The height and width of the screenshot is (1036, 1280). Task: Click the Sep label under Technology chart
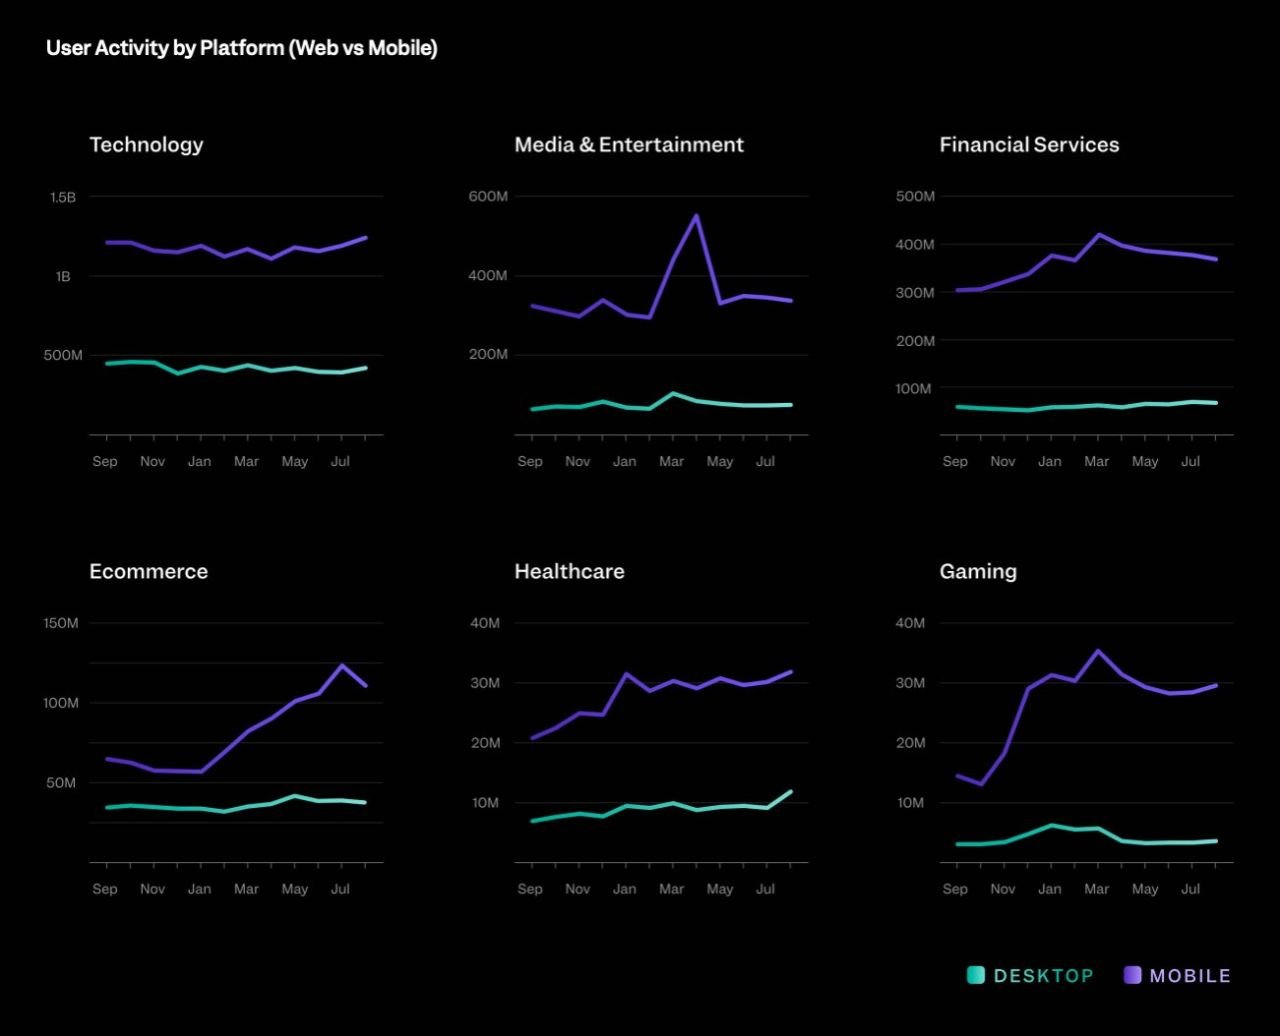[105, 461]
